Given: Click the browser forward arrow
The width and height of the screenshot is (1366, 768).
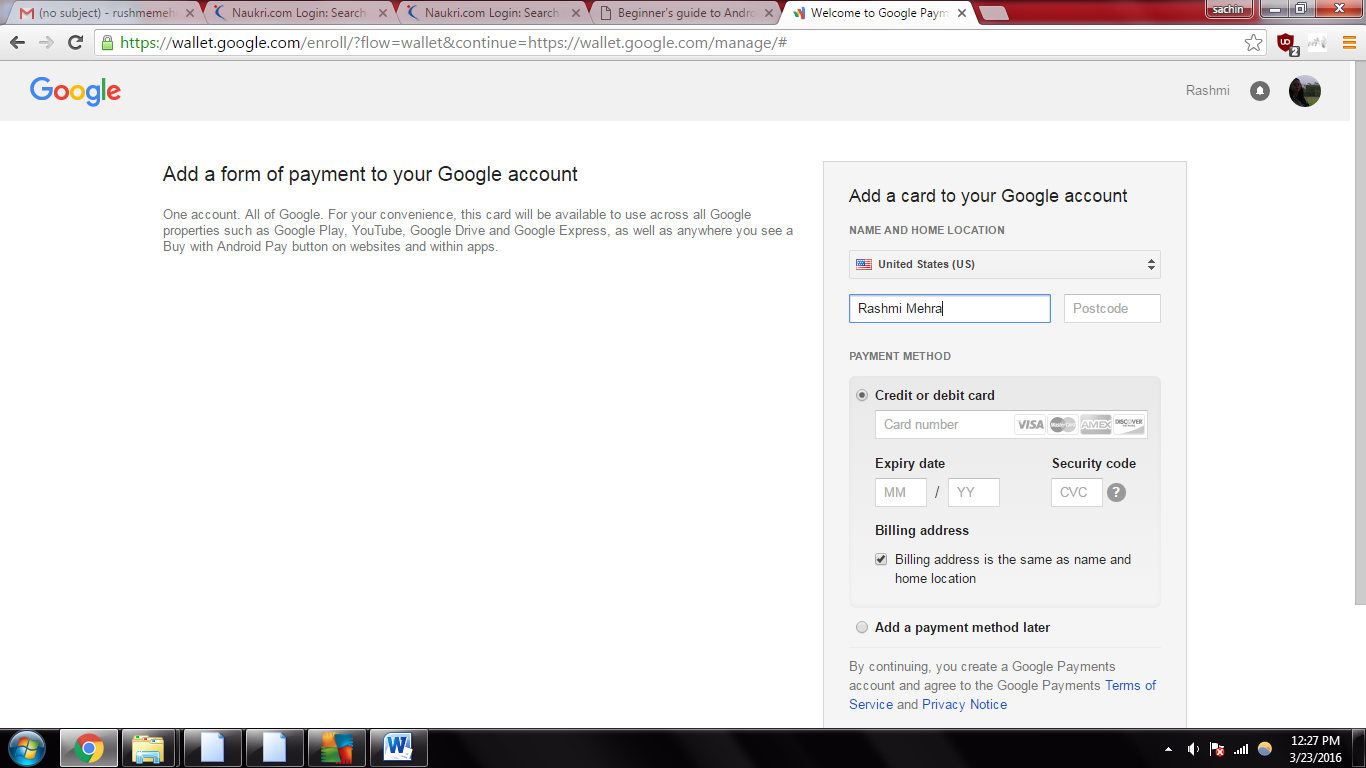Looking at the screenshot, I should (x=46, y=43).
